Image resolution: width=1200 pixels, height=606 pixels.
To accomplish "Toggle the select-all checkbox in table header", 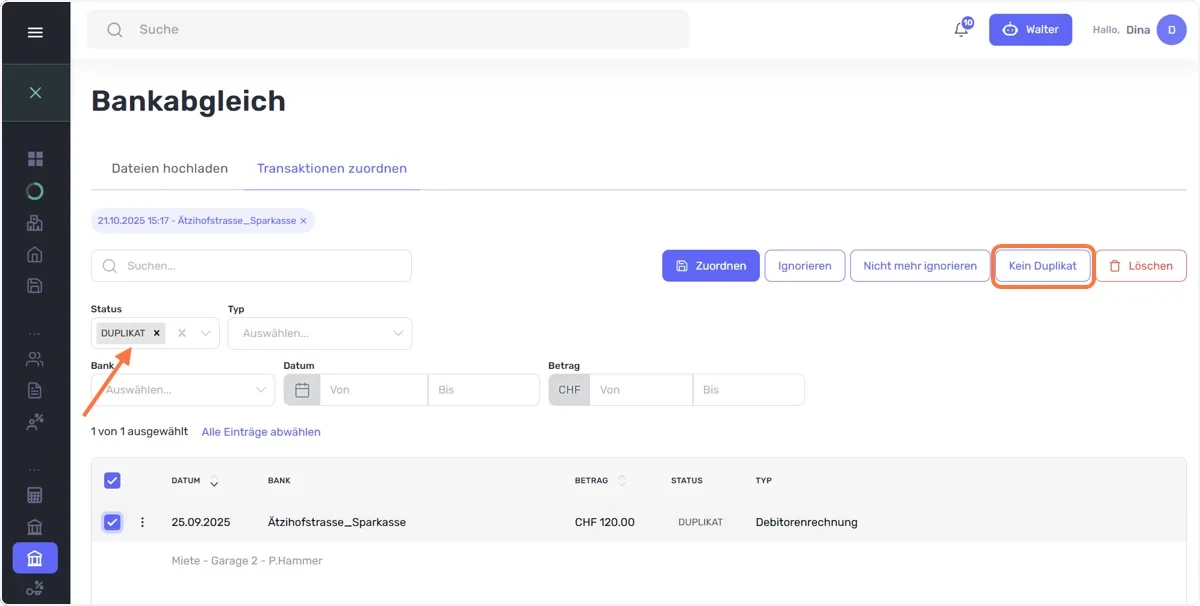I will pos(112,481).
